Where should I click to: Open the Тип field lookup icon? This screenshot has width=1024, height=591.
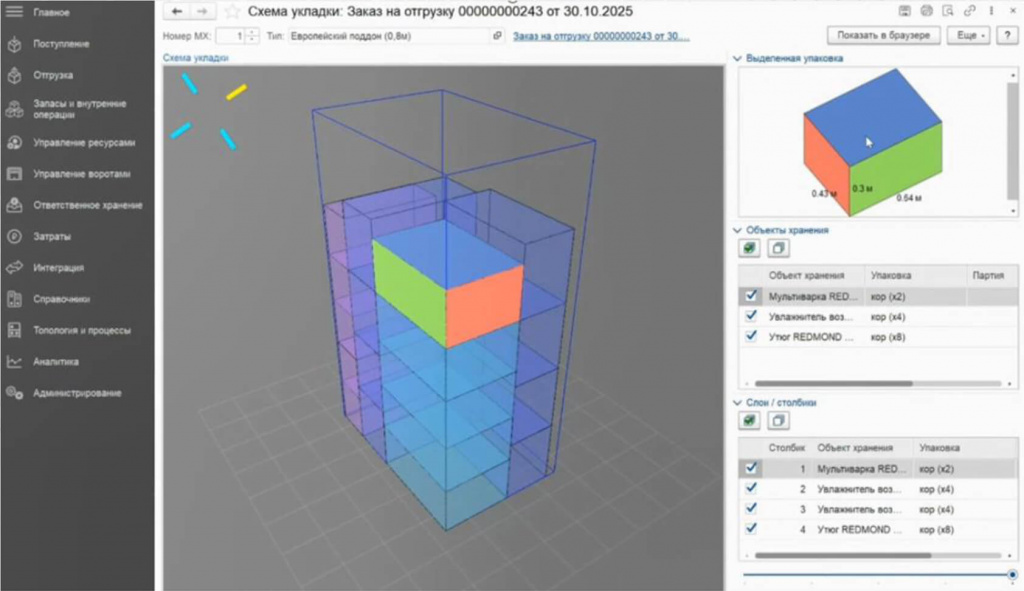497,36
